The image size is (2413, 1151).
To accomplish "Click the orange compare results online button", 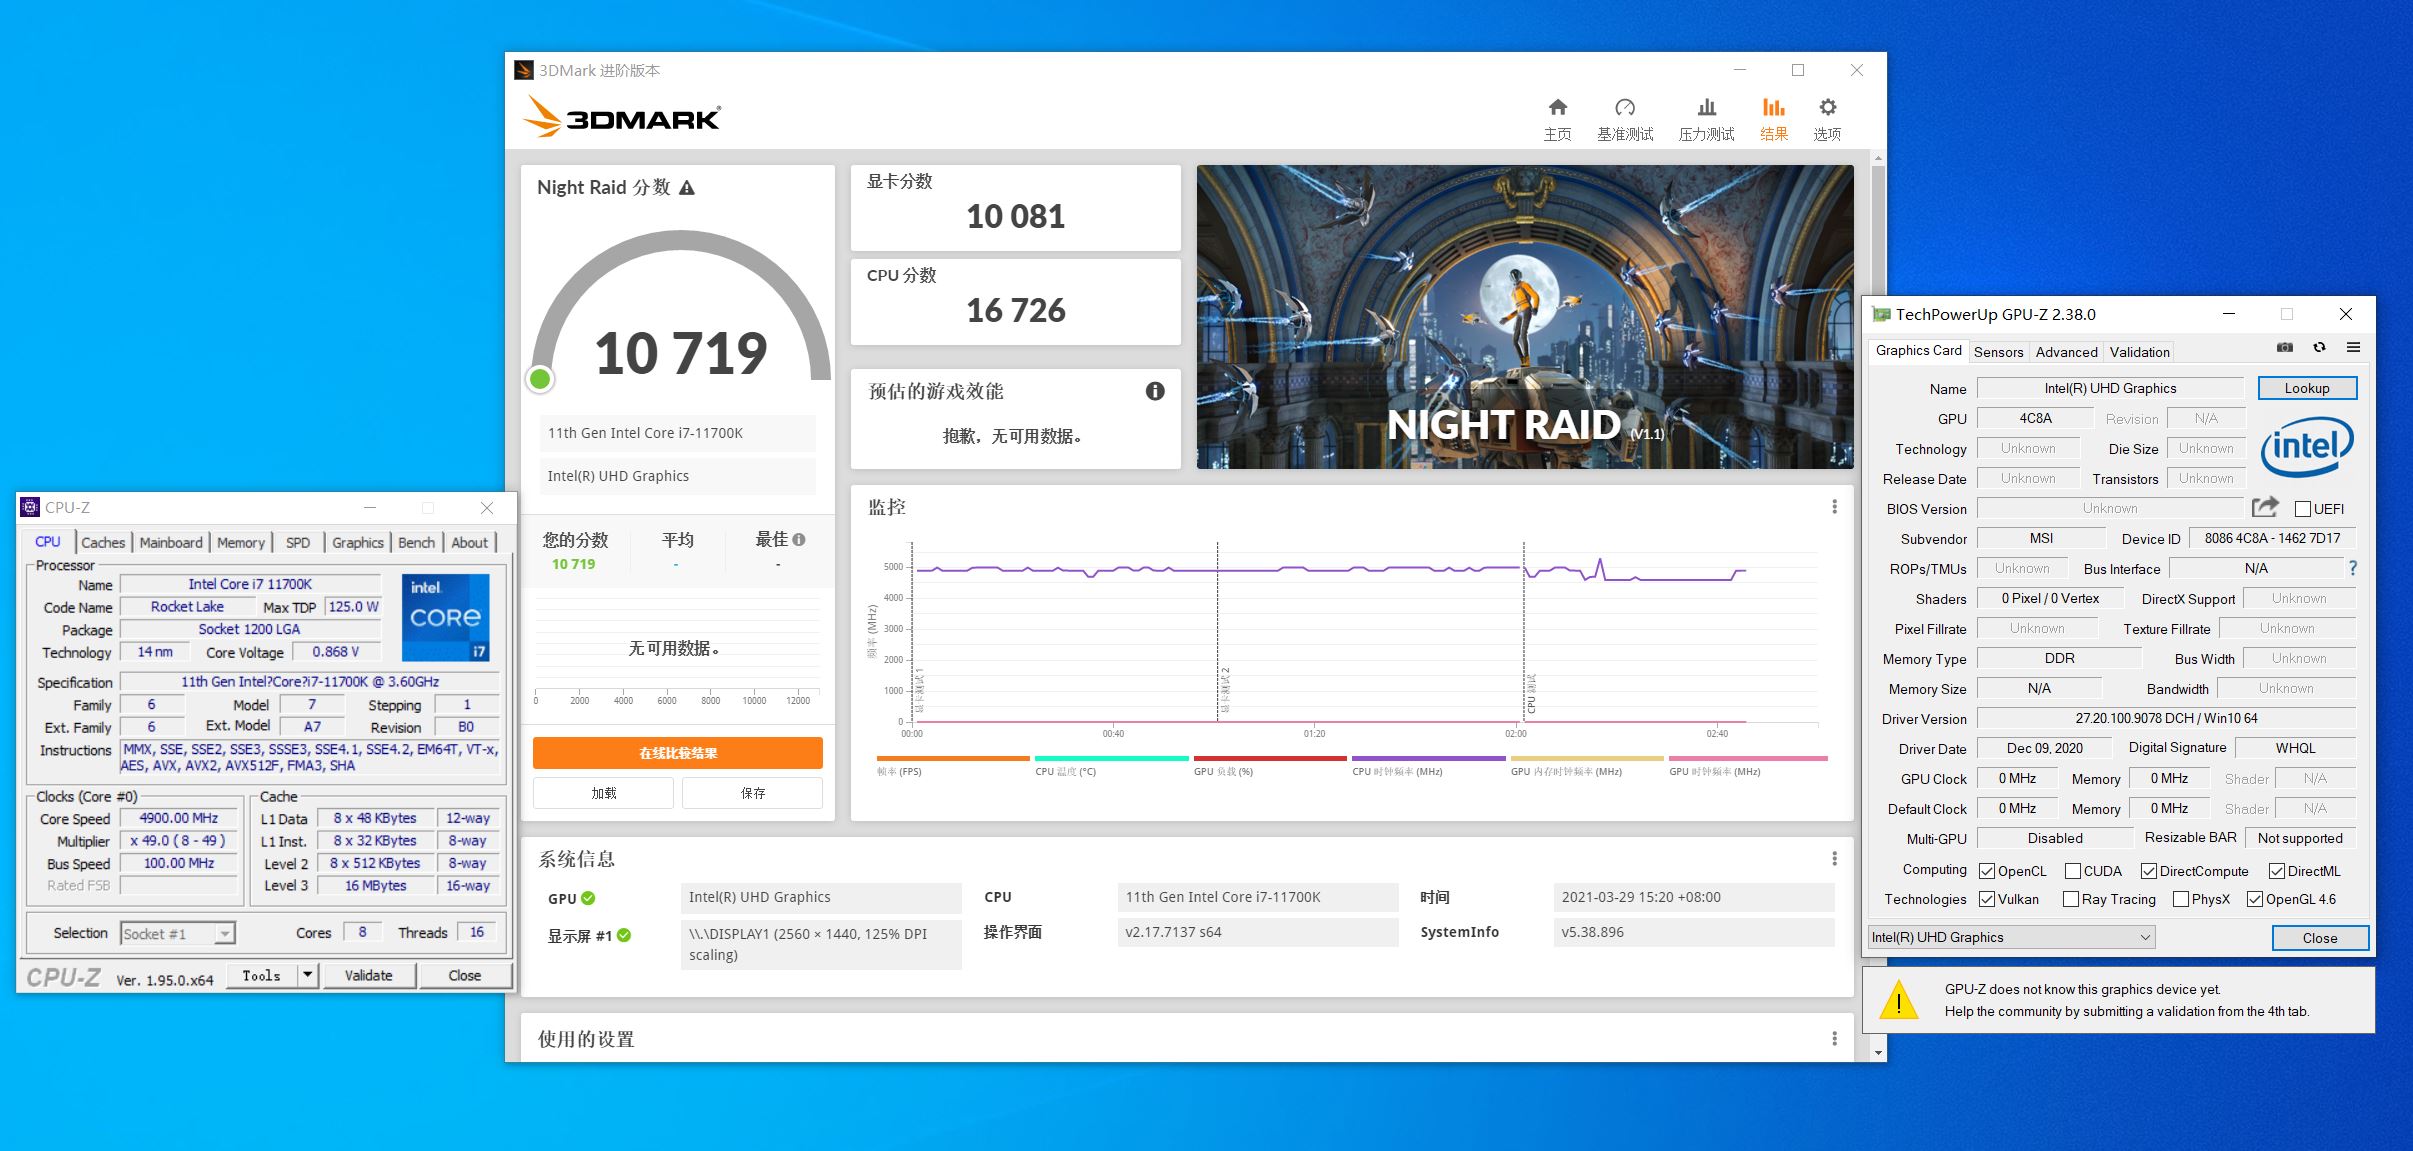I will pyautogui.click(x=677, y=753).
